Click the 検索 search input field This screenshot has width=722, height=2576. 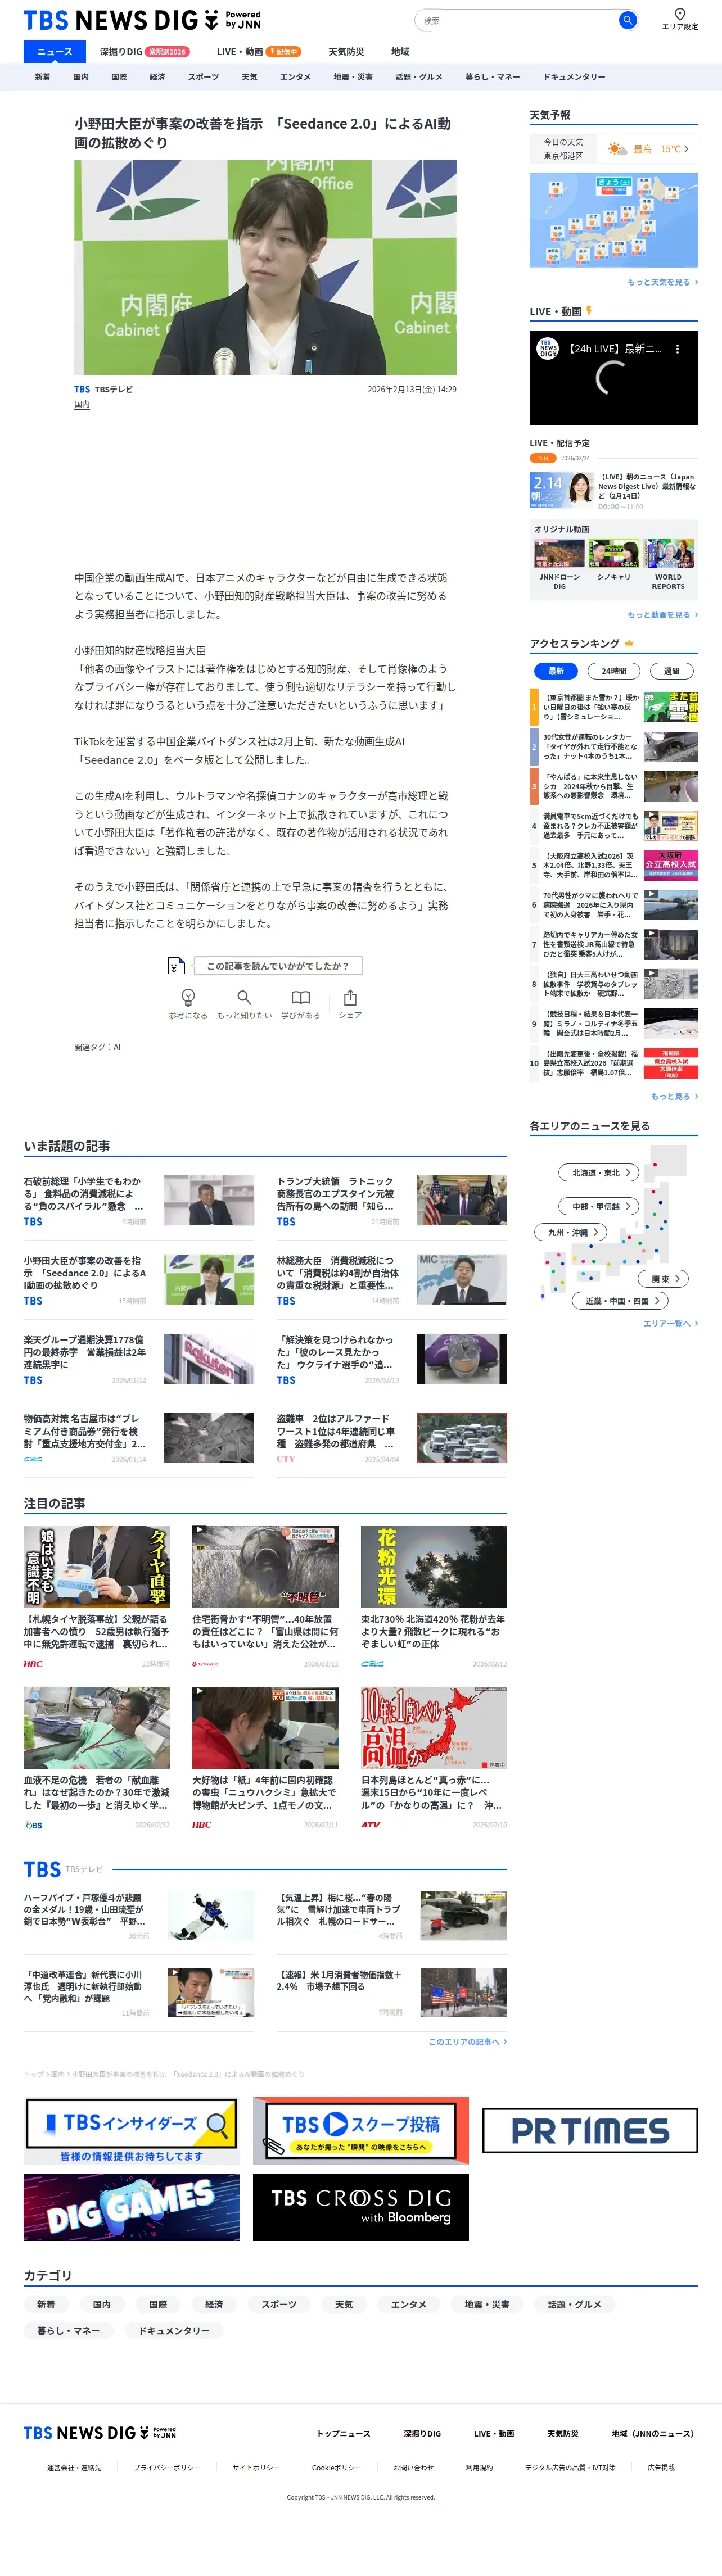[x=516, y=20]
